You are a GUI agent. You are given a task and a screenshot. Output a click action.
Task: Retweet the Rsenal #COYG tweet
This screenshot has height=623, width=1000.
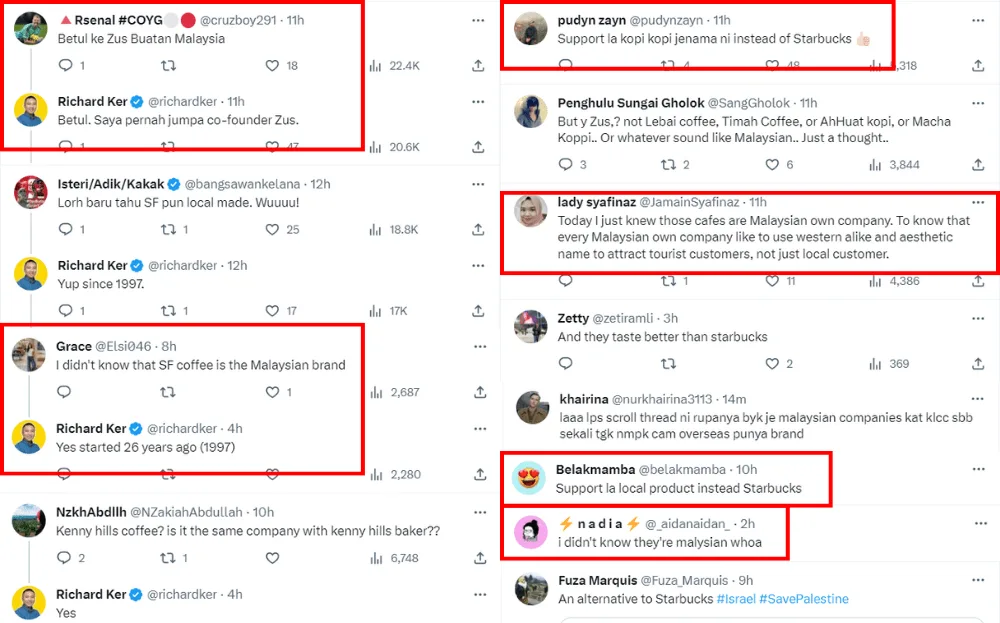point(169,66)
